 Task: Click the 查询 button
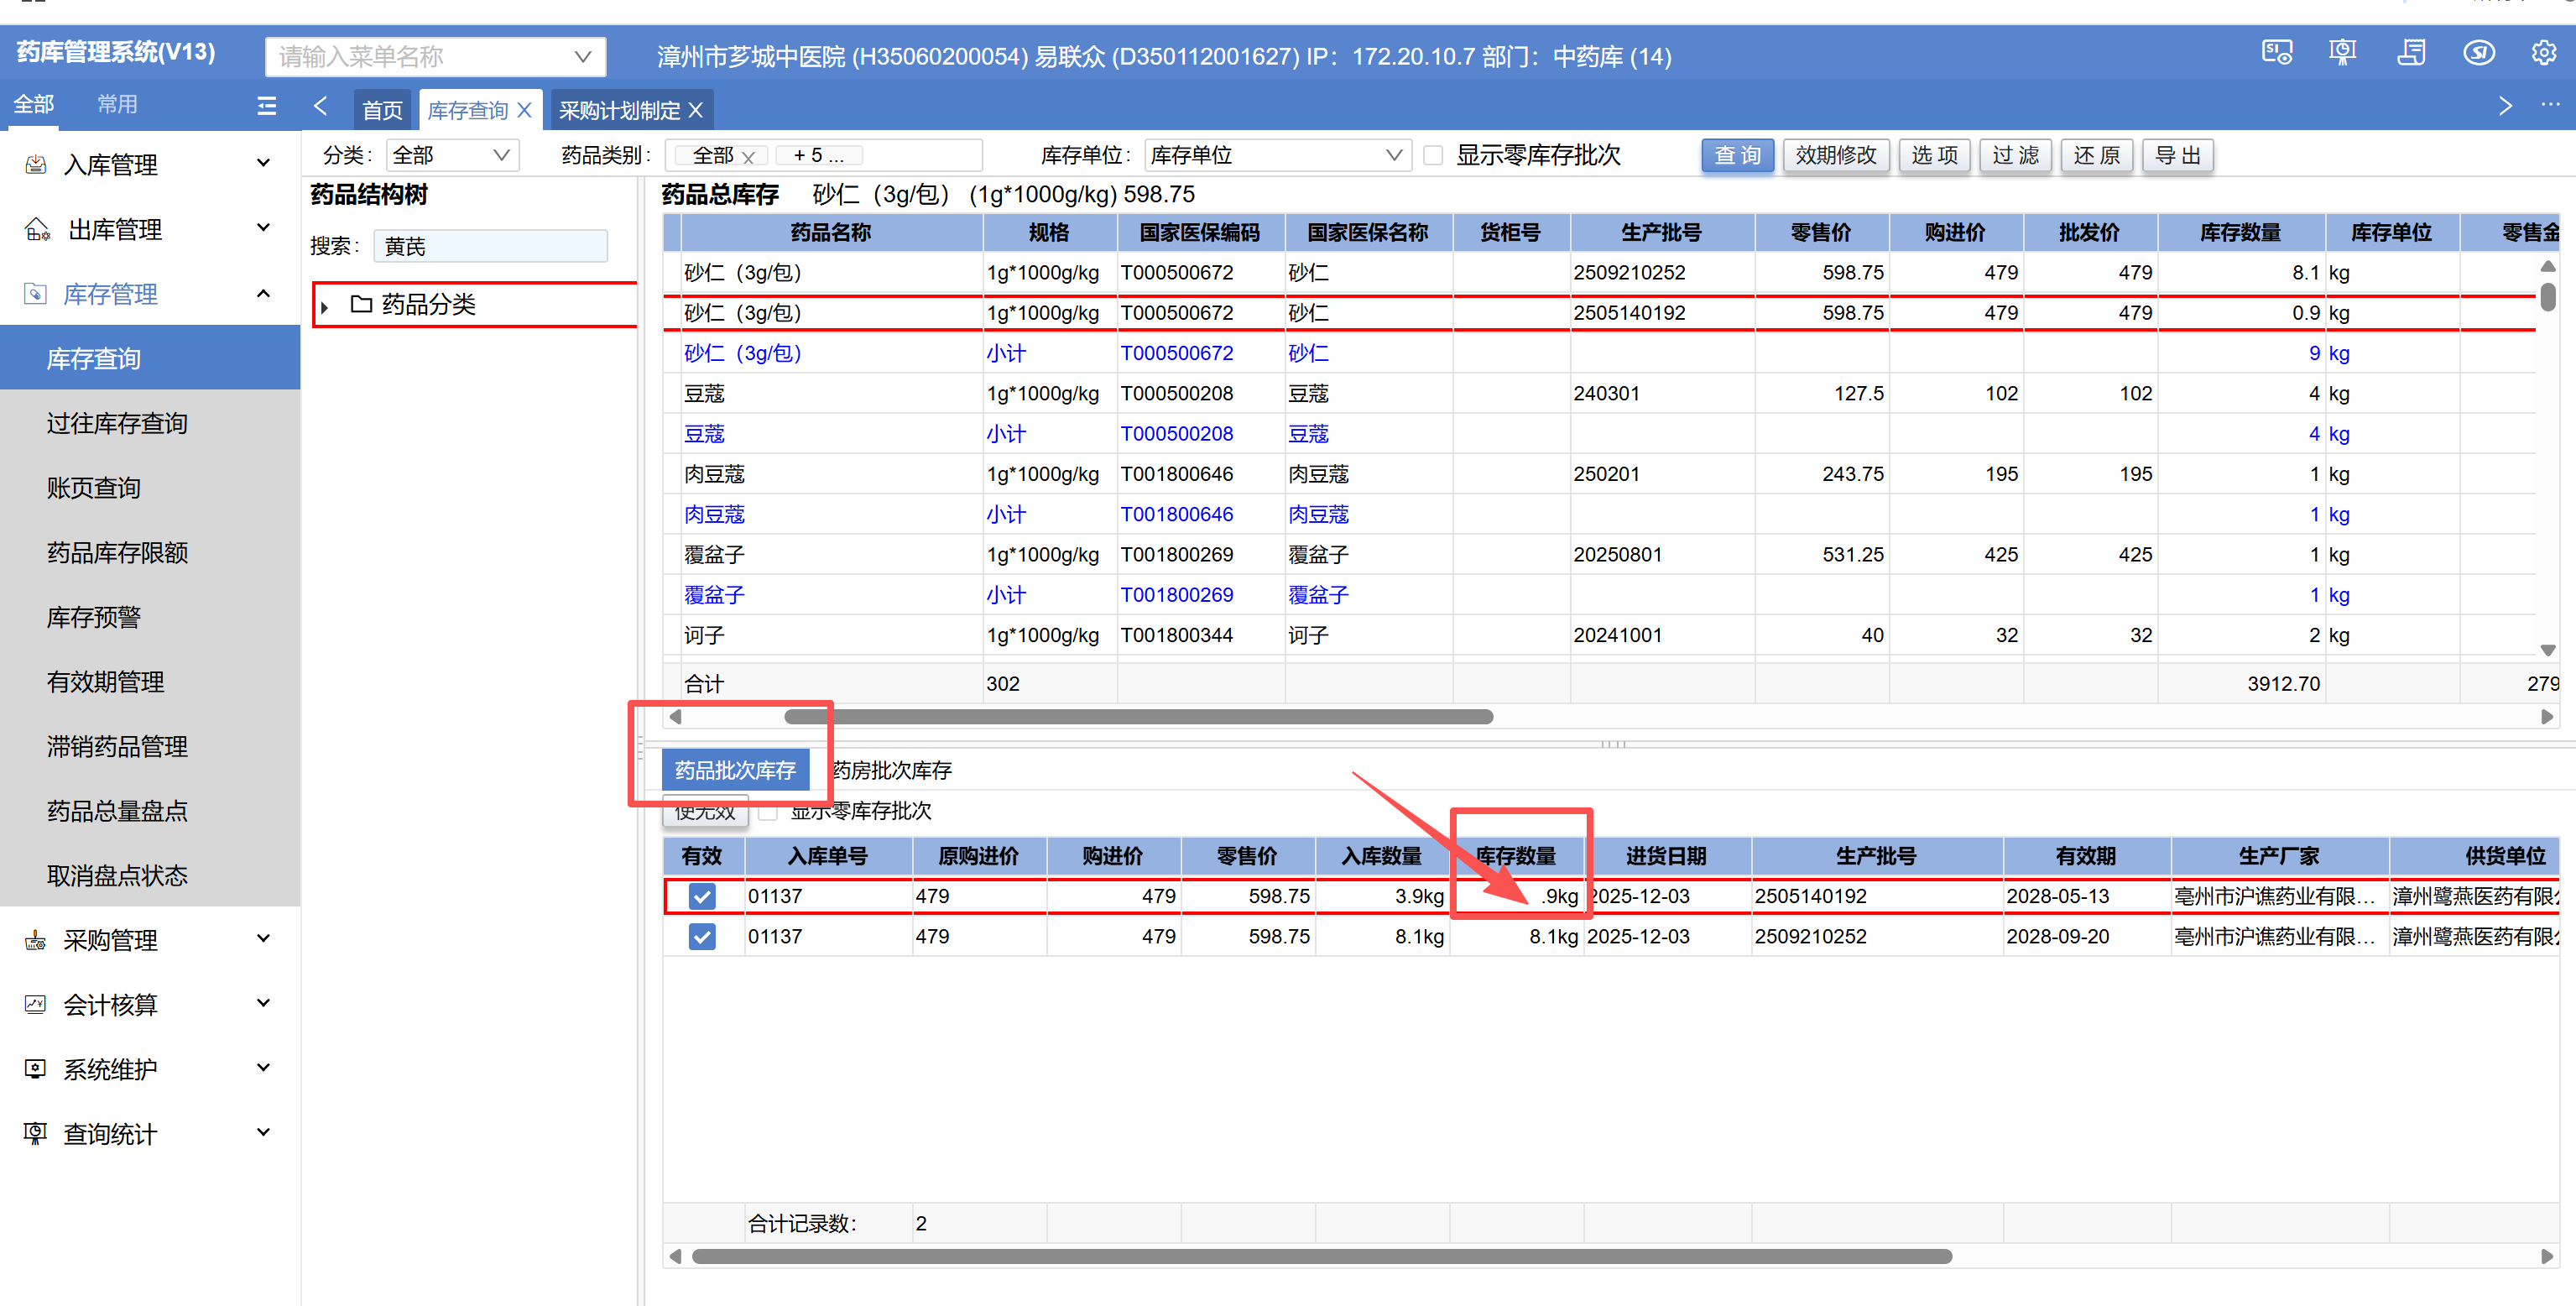pyautogui.click(x=1737, y=156)
